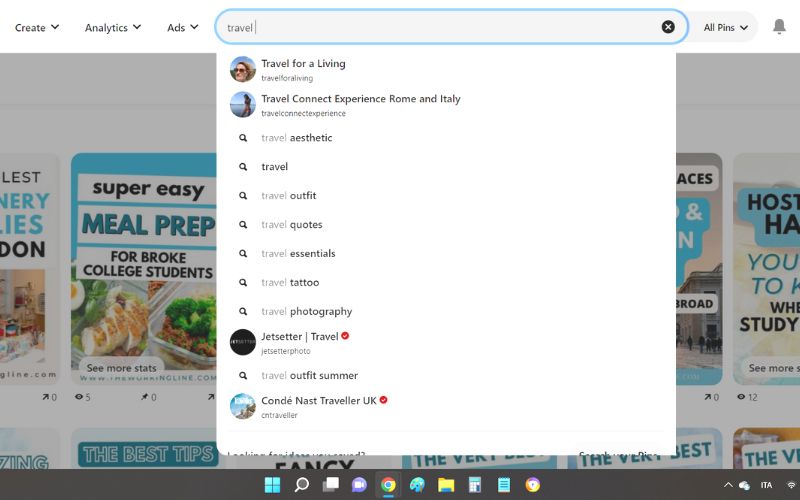Click See more stats on Meal Prep pin
Viewport: 800px width, 500px height.
click(x=121, y=368)
